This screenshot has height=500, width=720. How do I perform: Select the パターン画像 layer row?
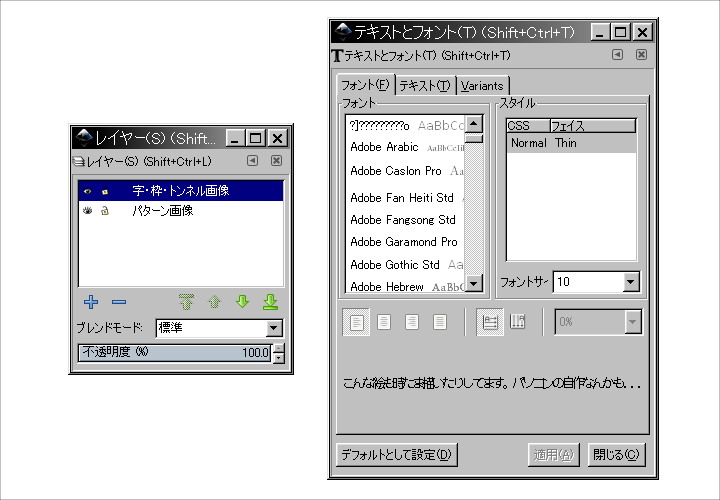click(181, 211)
